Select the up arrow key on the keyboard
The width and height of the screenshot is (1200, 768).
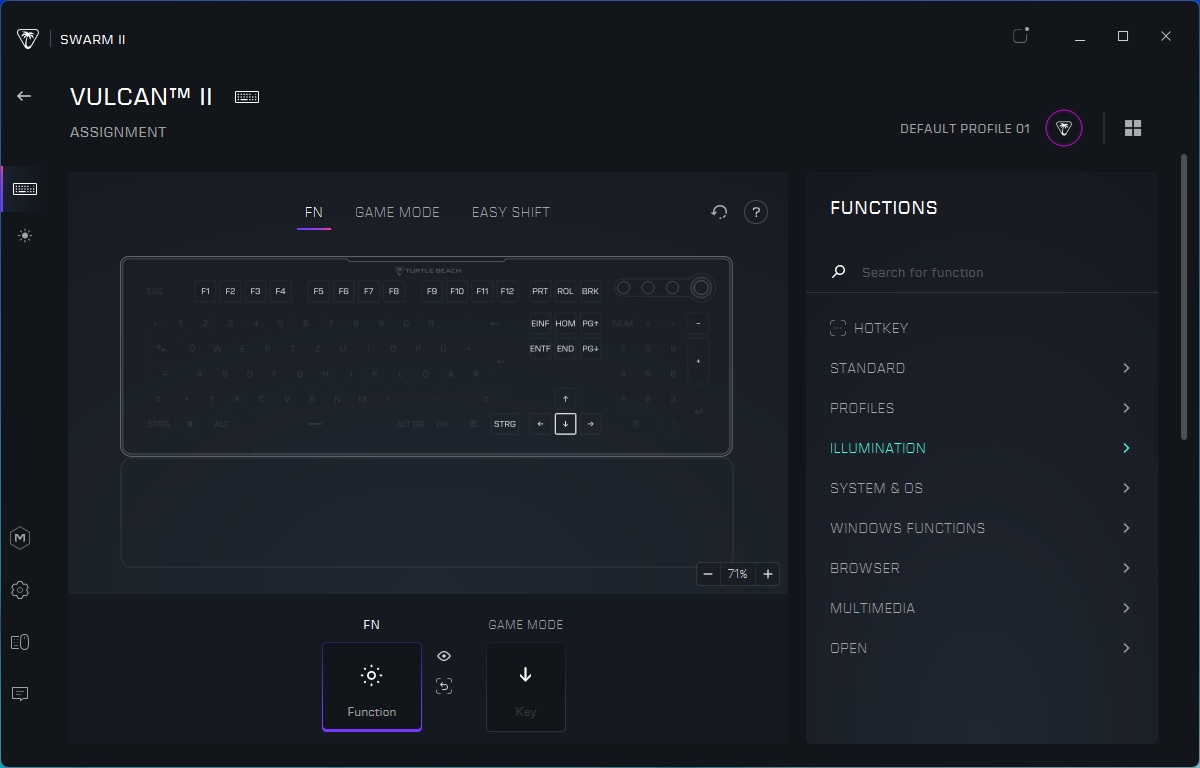pos(565,398)
